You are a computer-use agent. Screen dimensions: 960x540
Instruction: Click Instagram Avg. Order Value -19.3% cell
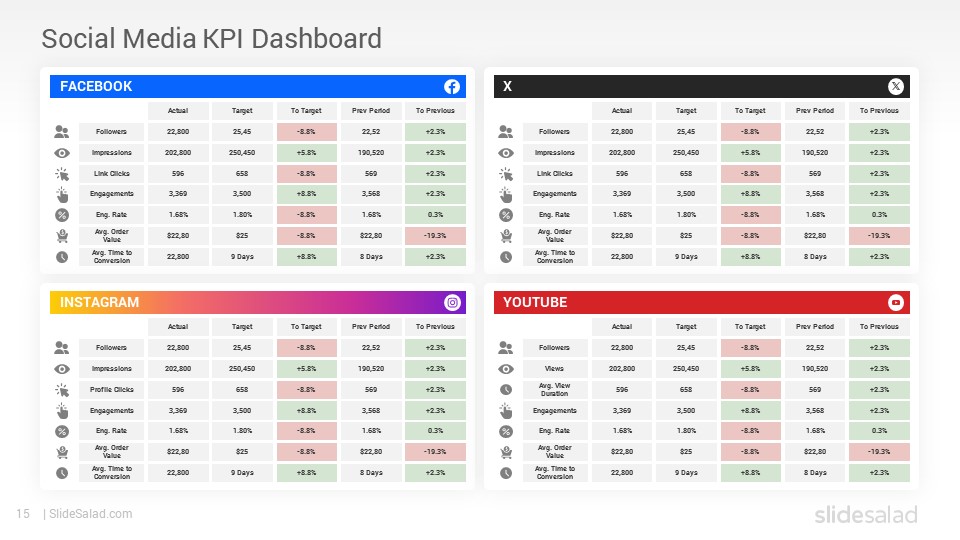435,452
